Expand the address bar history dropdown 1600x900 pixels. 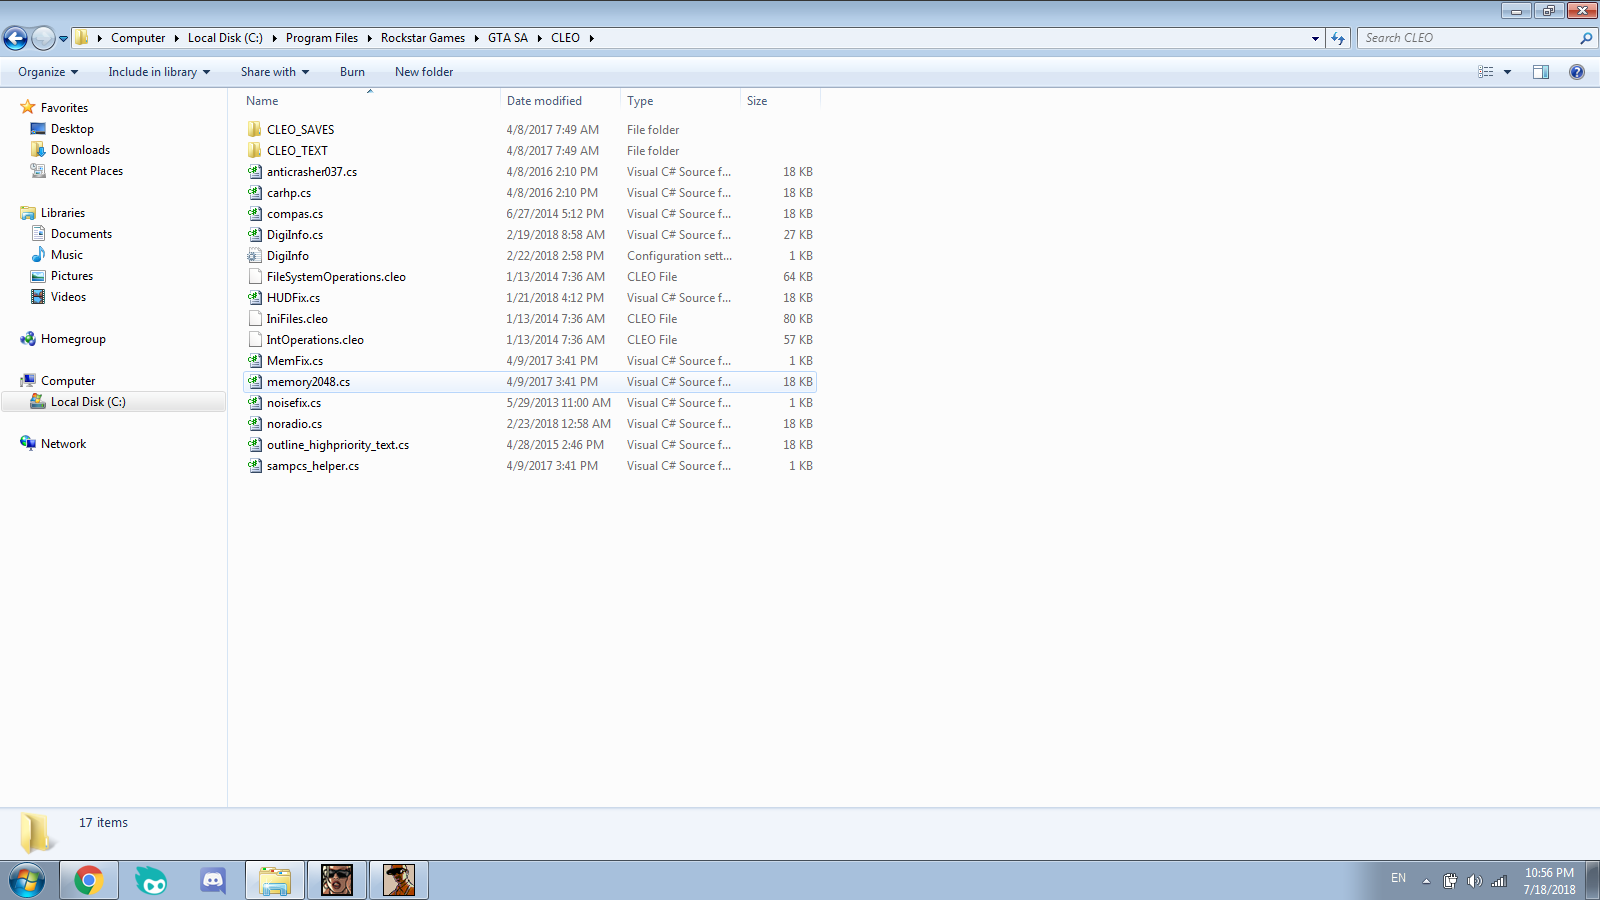click(x=1315, y=38)
